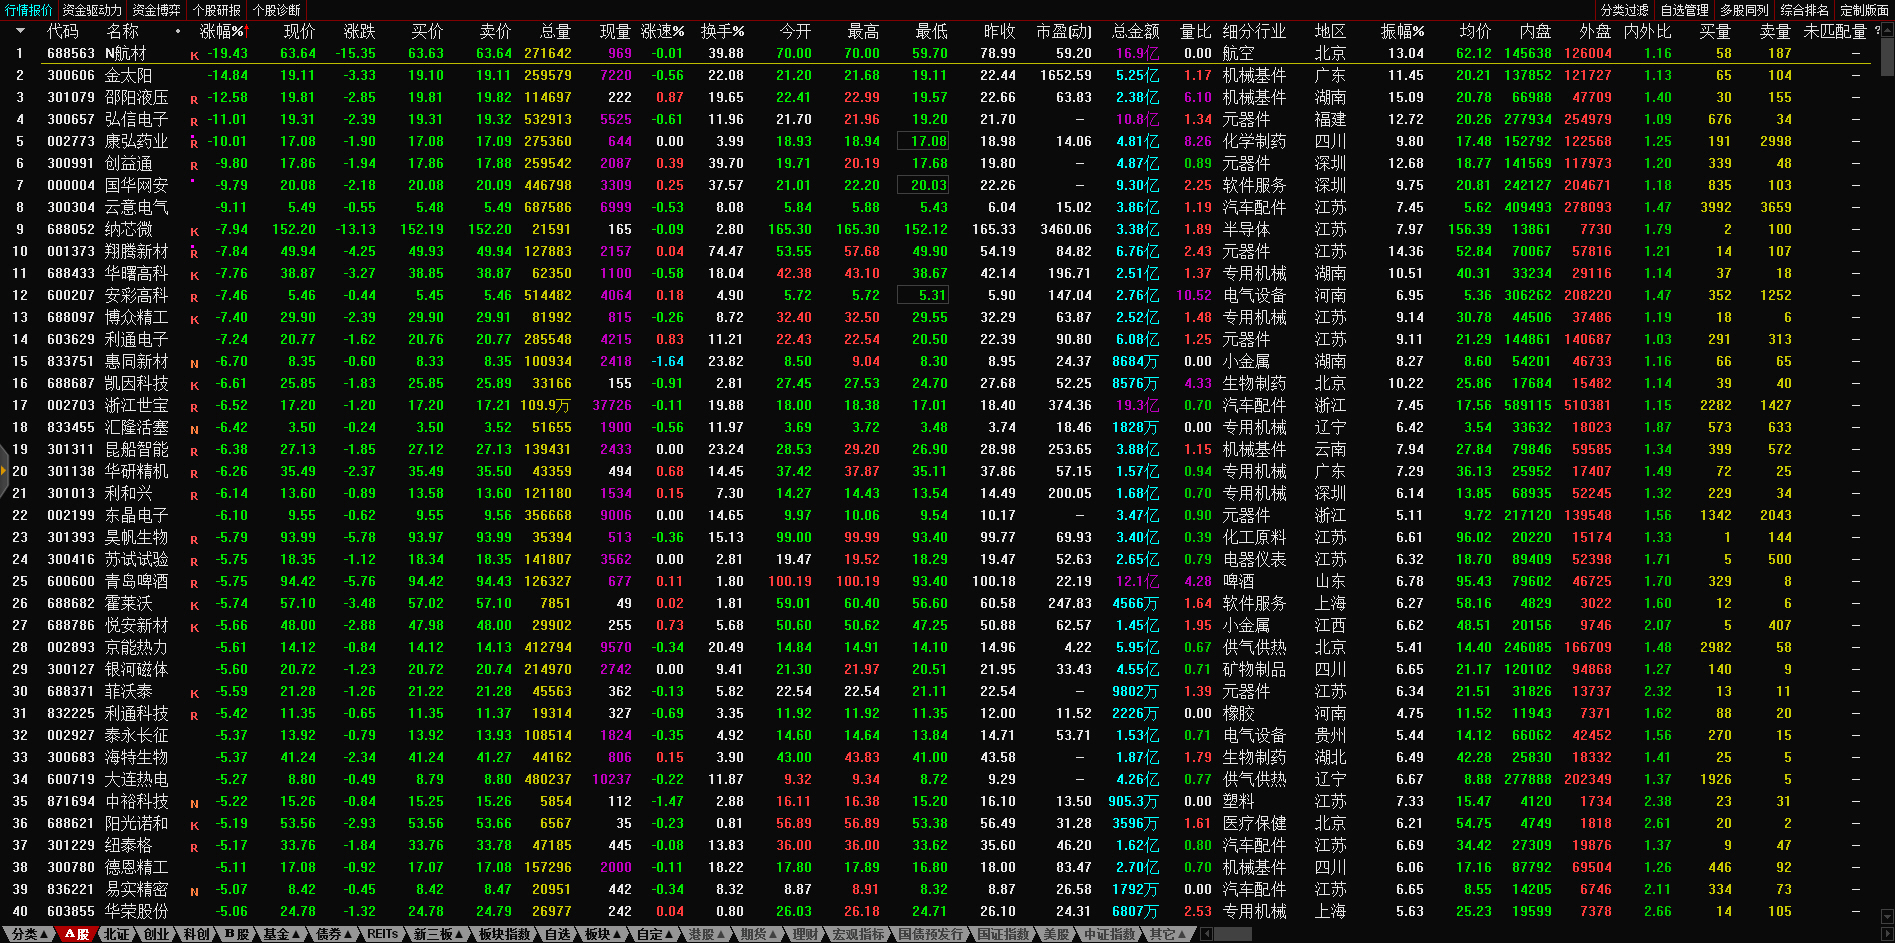Select the 创业 market tab
The height and width of the screenshot is (943, 1895).
point(157,934)
